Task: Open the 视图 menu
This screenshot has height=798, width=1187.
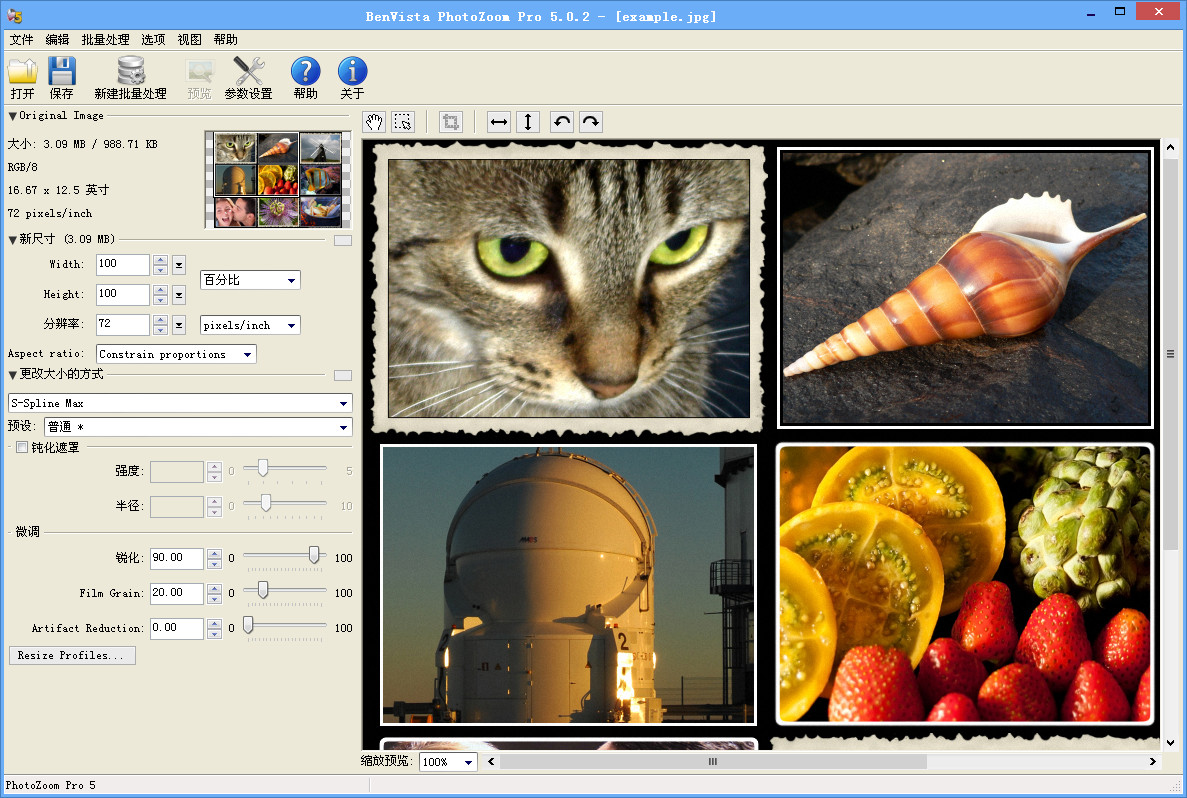Action: point(189,39)
